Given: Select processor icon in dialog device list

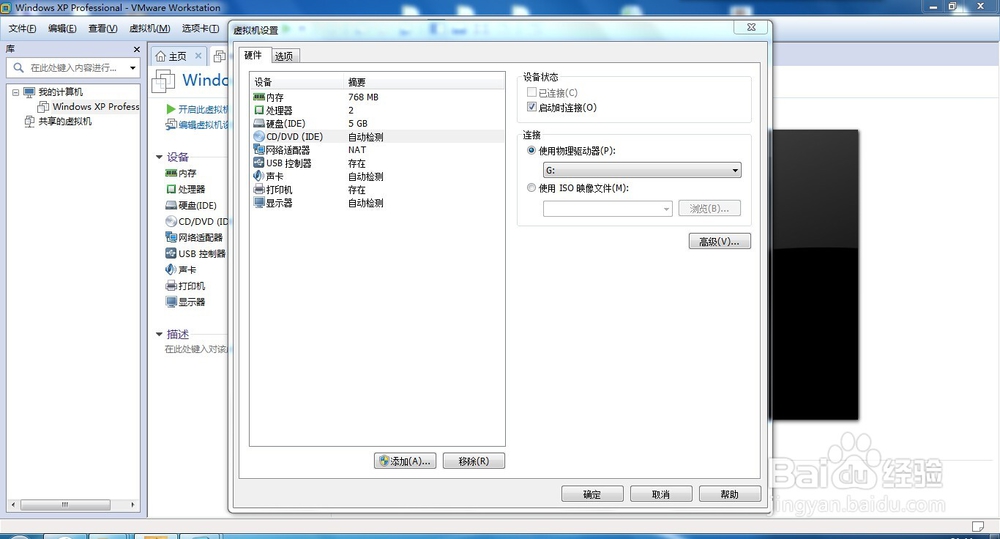Looking at the screenshot, I should click(x=259, y=110).
